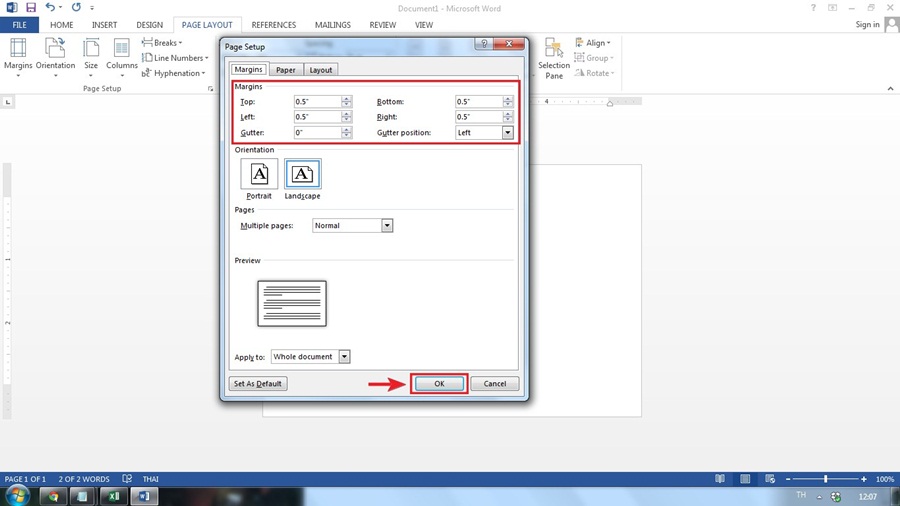900x506 pixels.
Task: Click Sign in link
Action: click(867, 24)
